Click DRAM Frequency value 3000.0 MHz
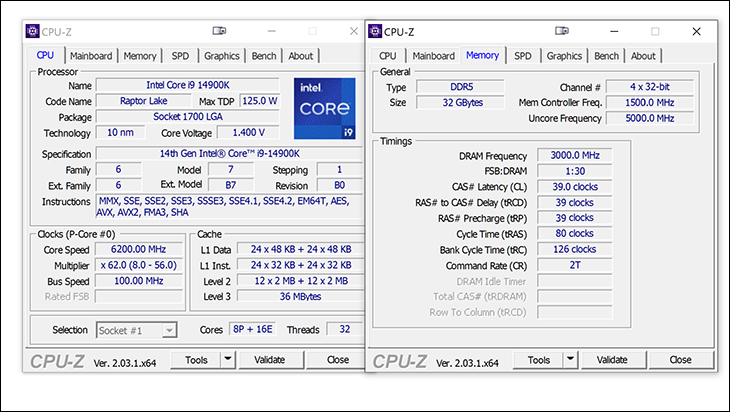The image size is (730, 412). [575, 155]
